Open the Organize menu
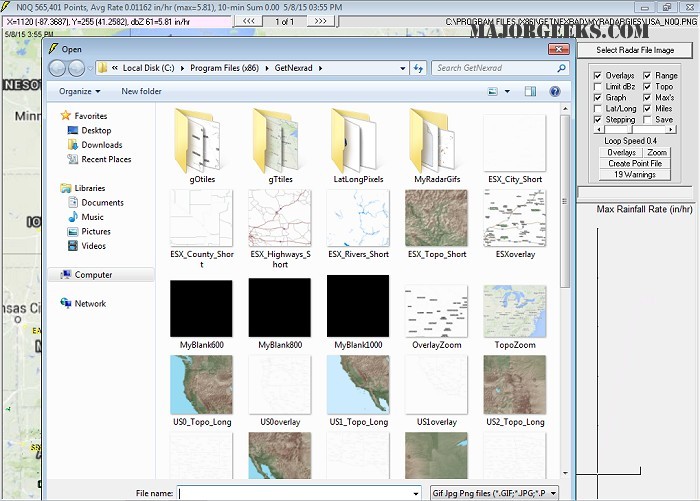Viewport: 700px width, 501px height. [80, 91]
